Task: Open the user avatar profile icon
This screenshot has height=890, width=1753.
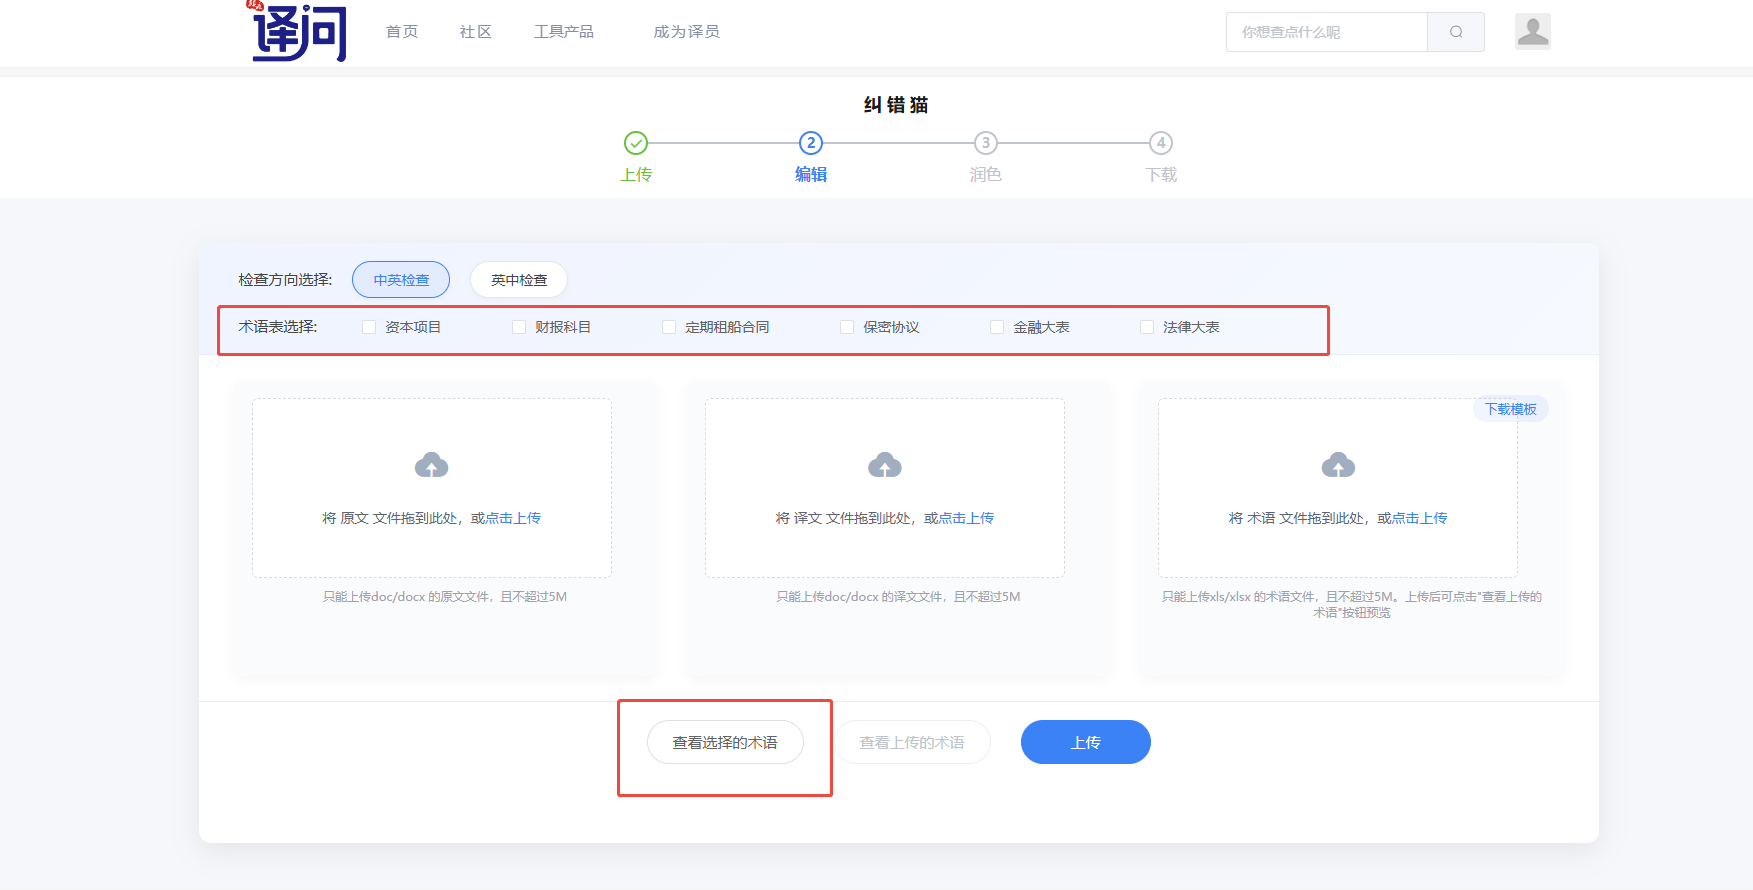Action: (1532, 31)
